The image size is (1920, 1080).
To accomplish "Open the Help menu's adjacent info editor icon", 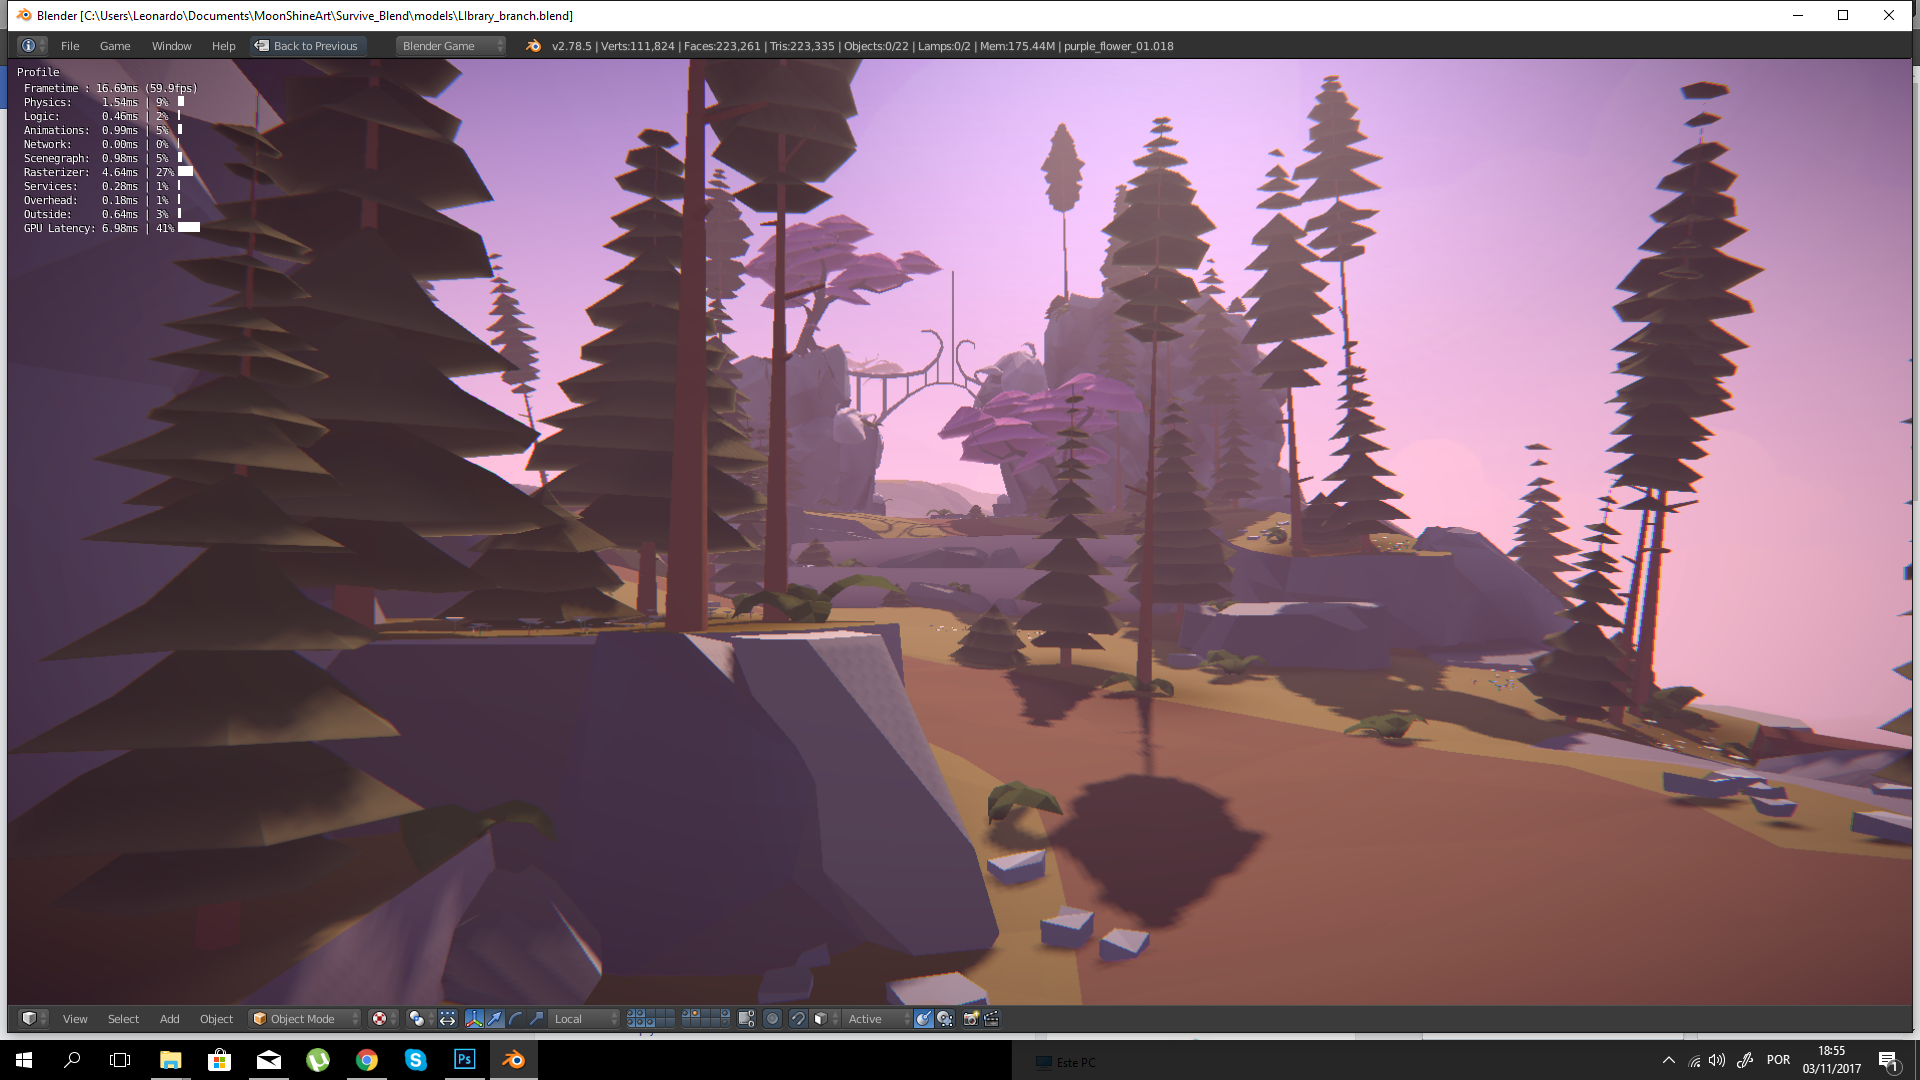I will (30, 45).
